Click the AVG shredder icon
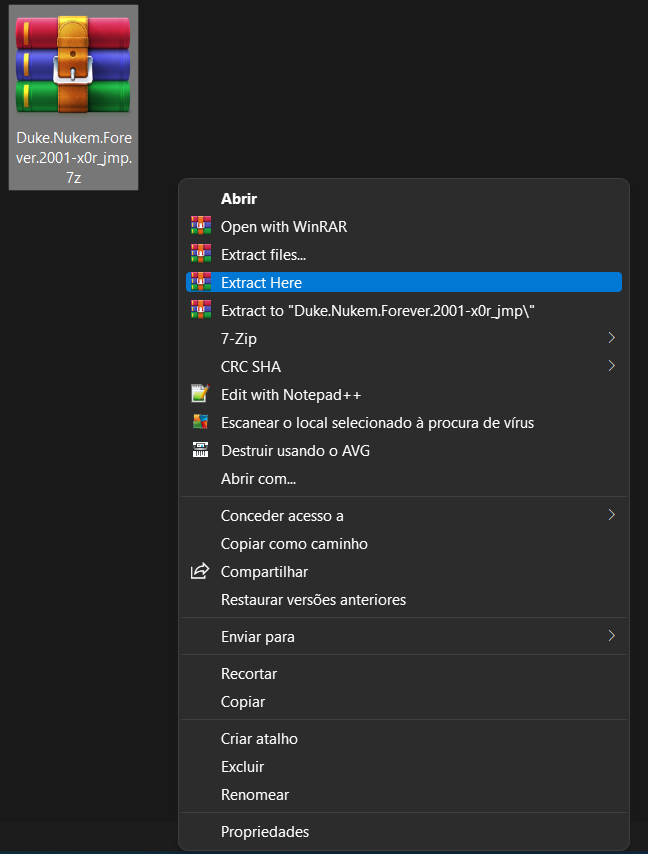The width and height of the screenshot is (648, 854). tap(201, 451)
